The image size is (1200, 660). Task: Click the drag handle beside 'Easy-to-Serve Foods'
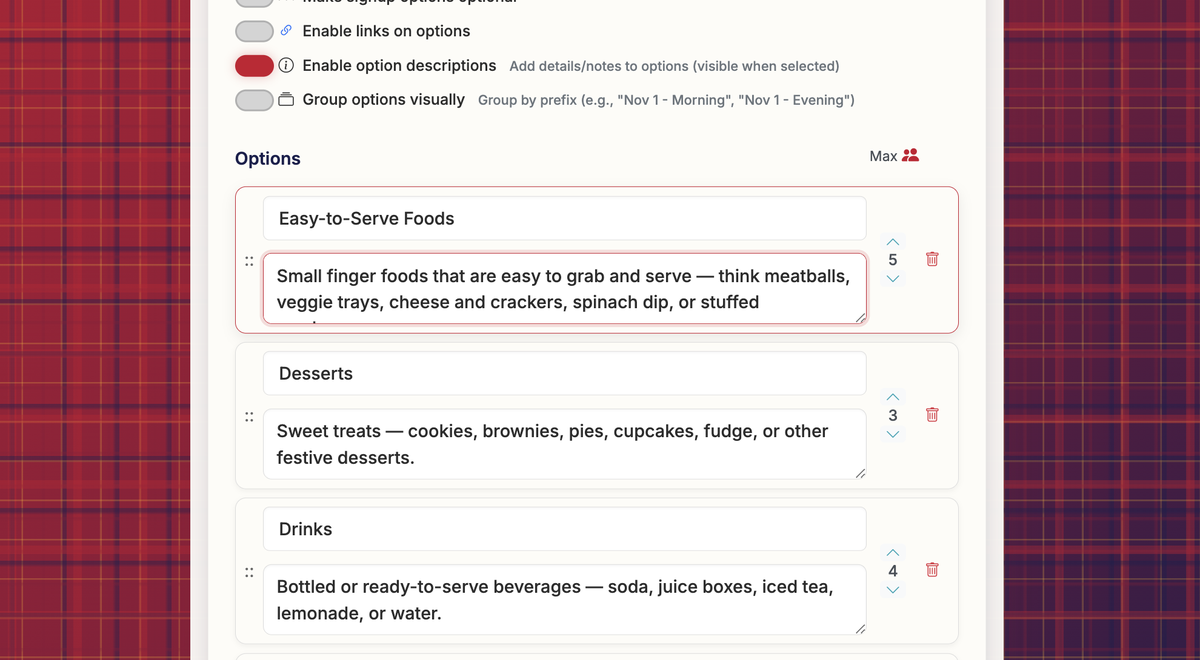tap(249, 260)
